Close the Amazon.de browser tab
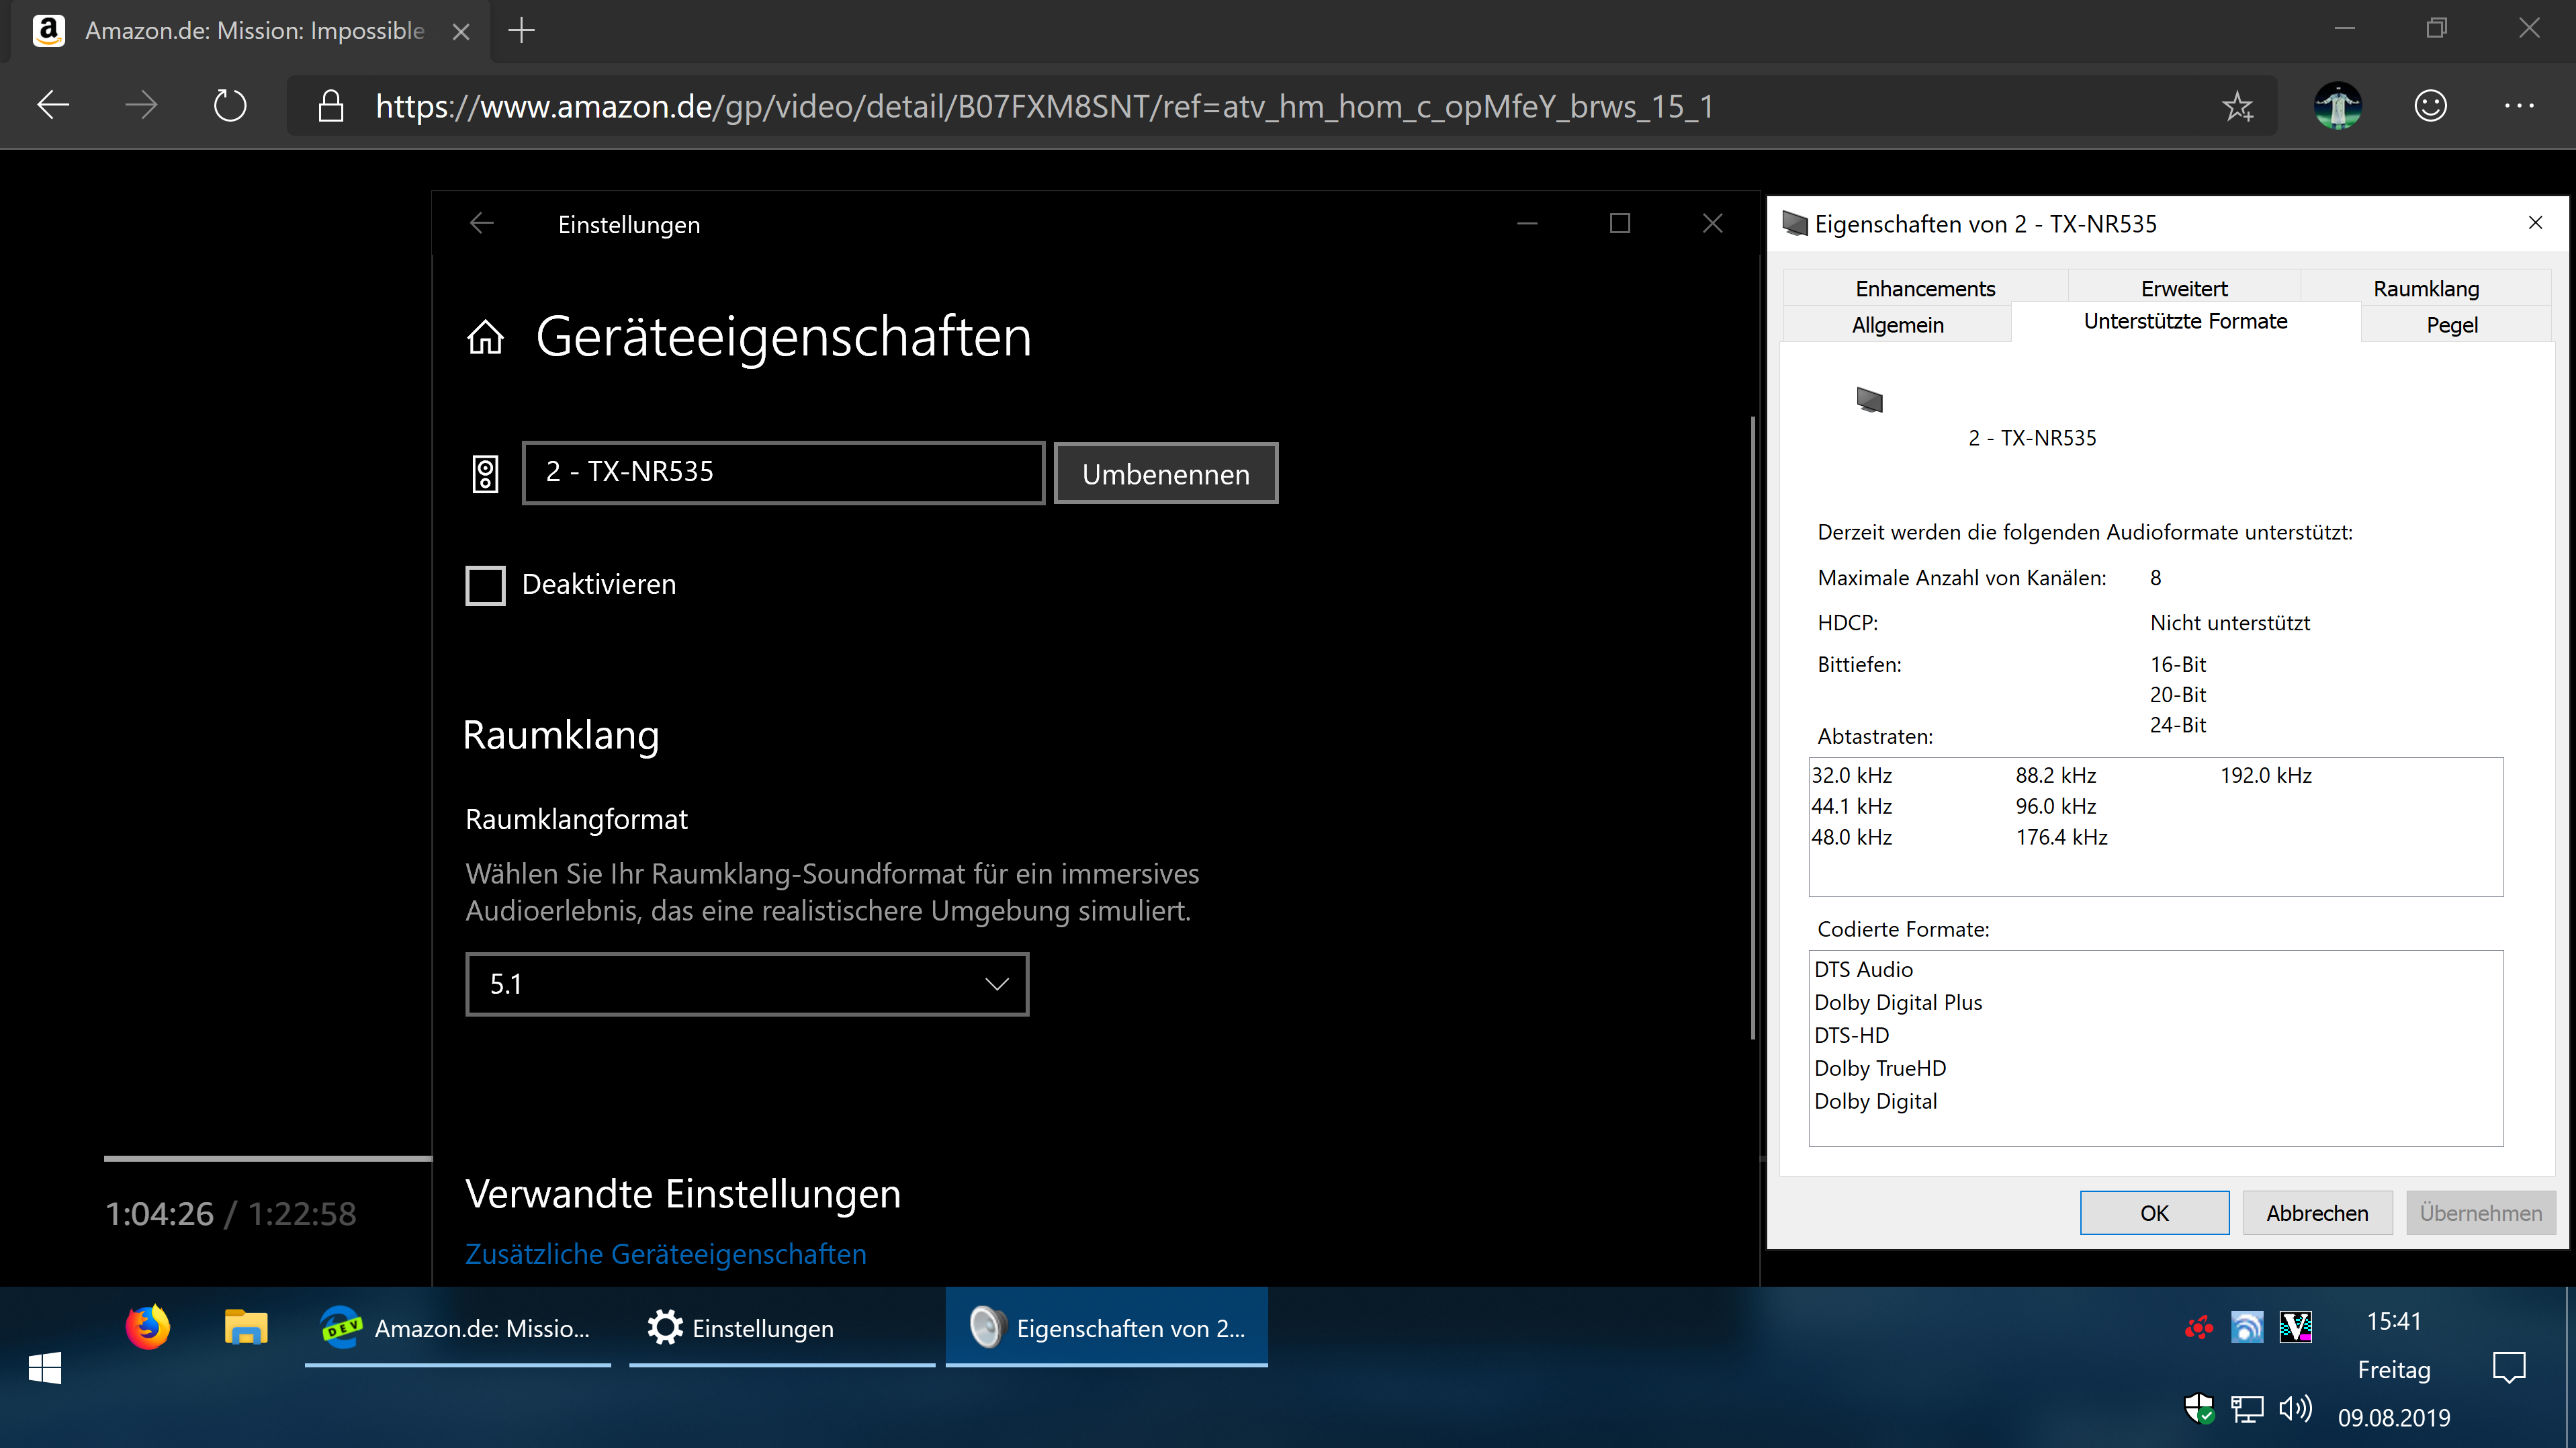 (x=461, y=32)
